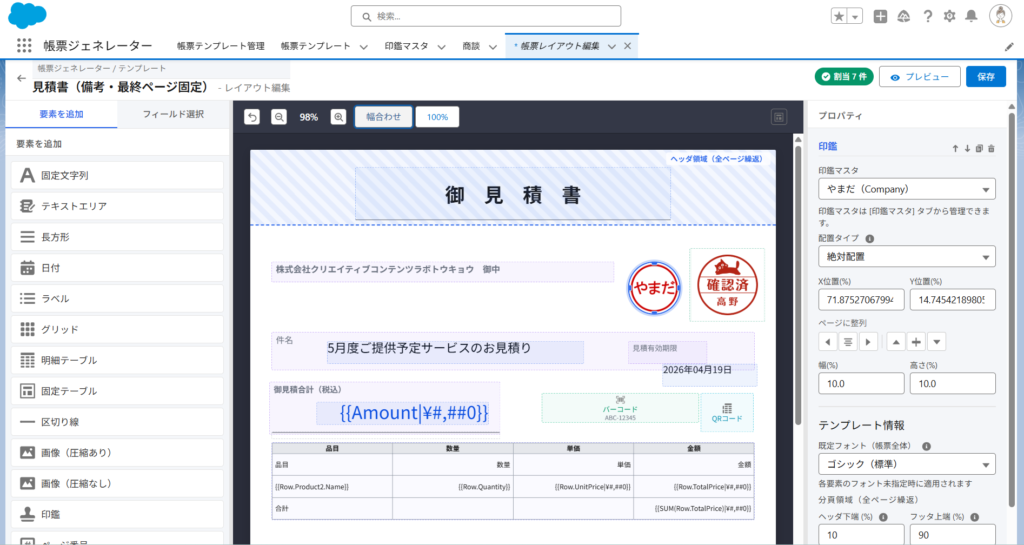Zoom in the layout canvas
The image size is (1024, 545).
[338, 117]
